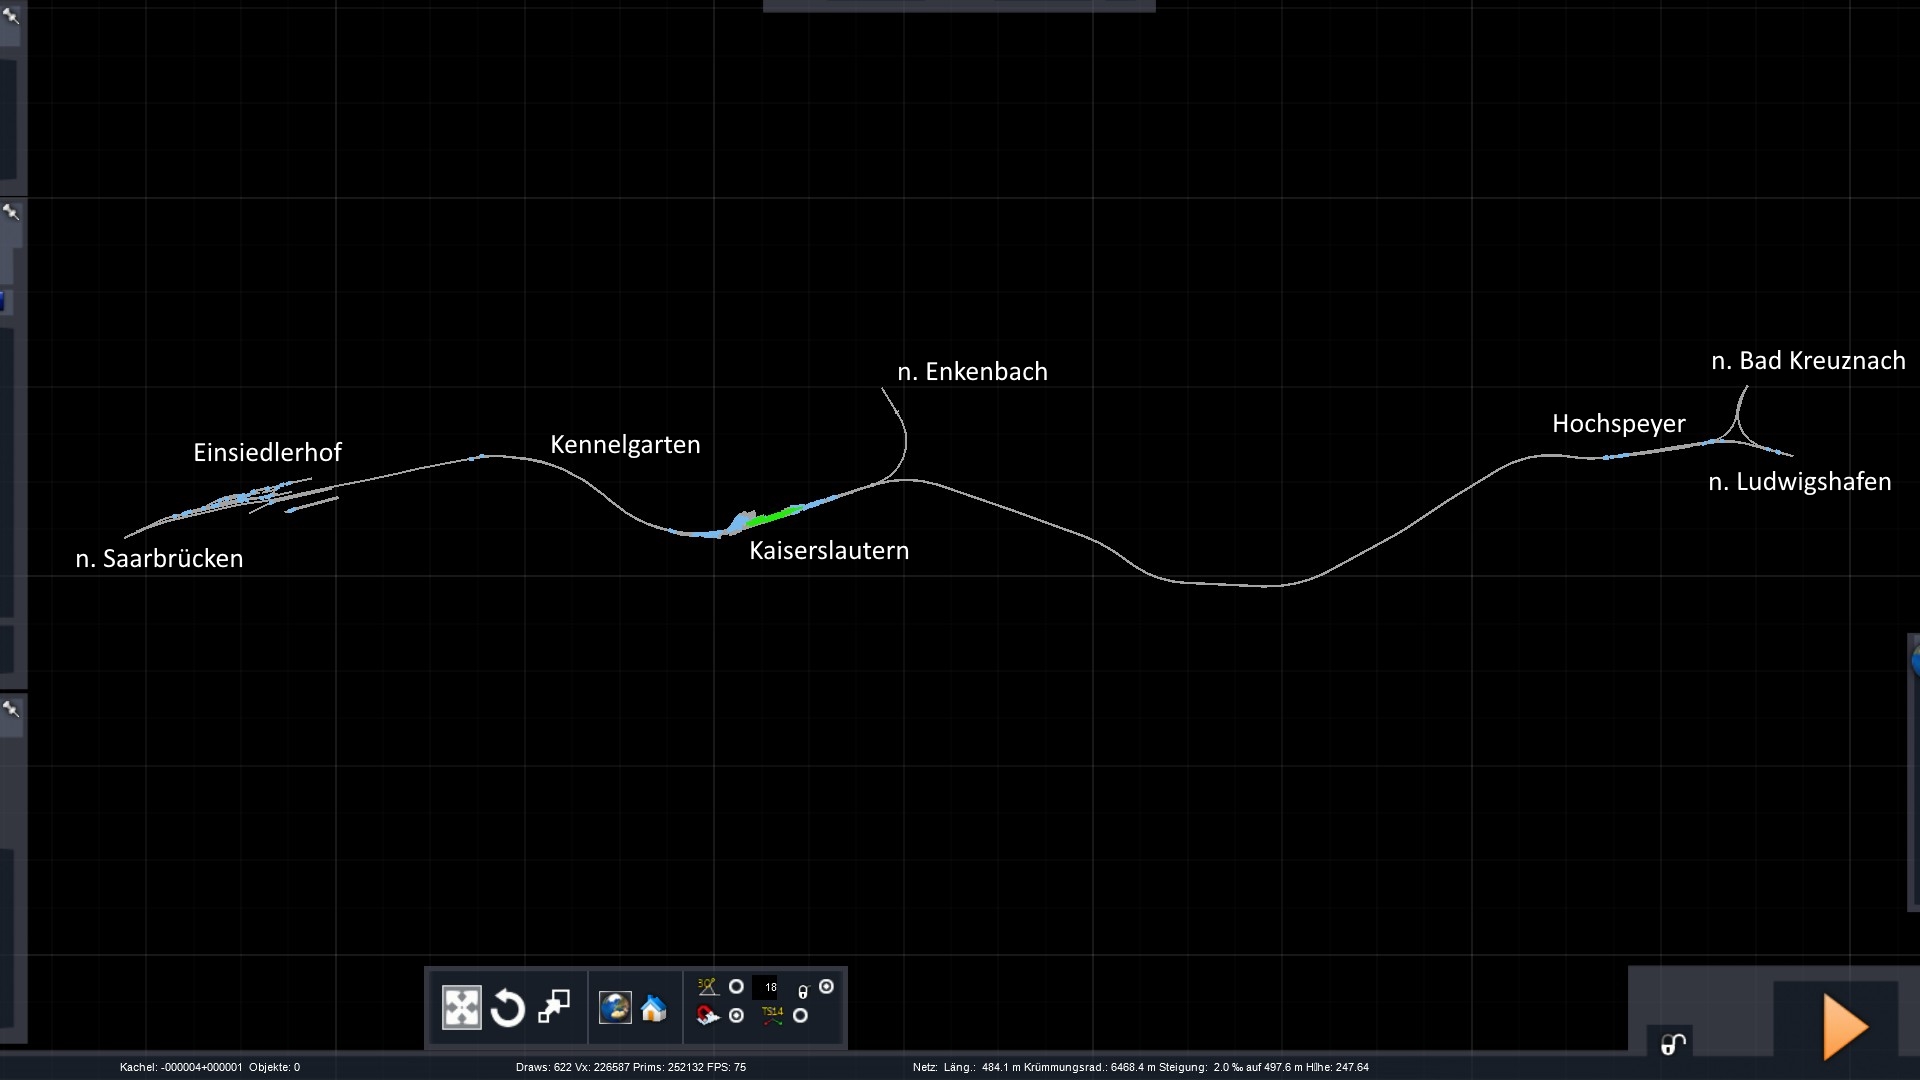Click the pin icon of the top-left panel
1920x1080 pixels.
11,14
